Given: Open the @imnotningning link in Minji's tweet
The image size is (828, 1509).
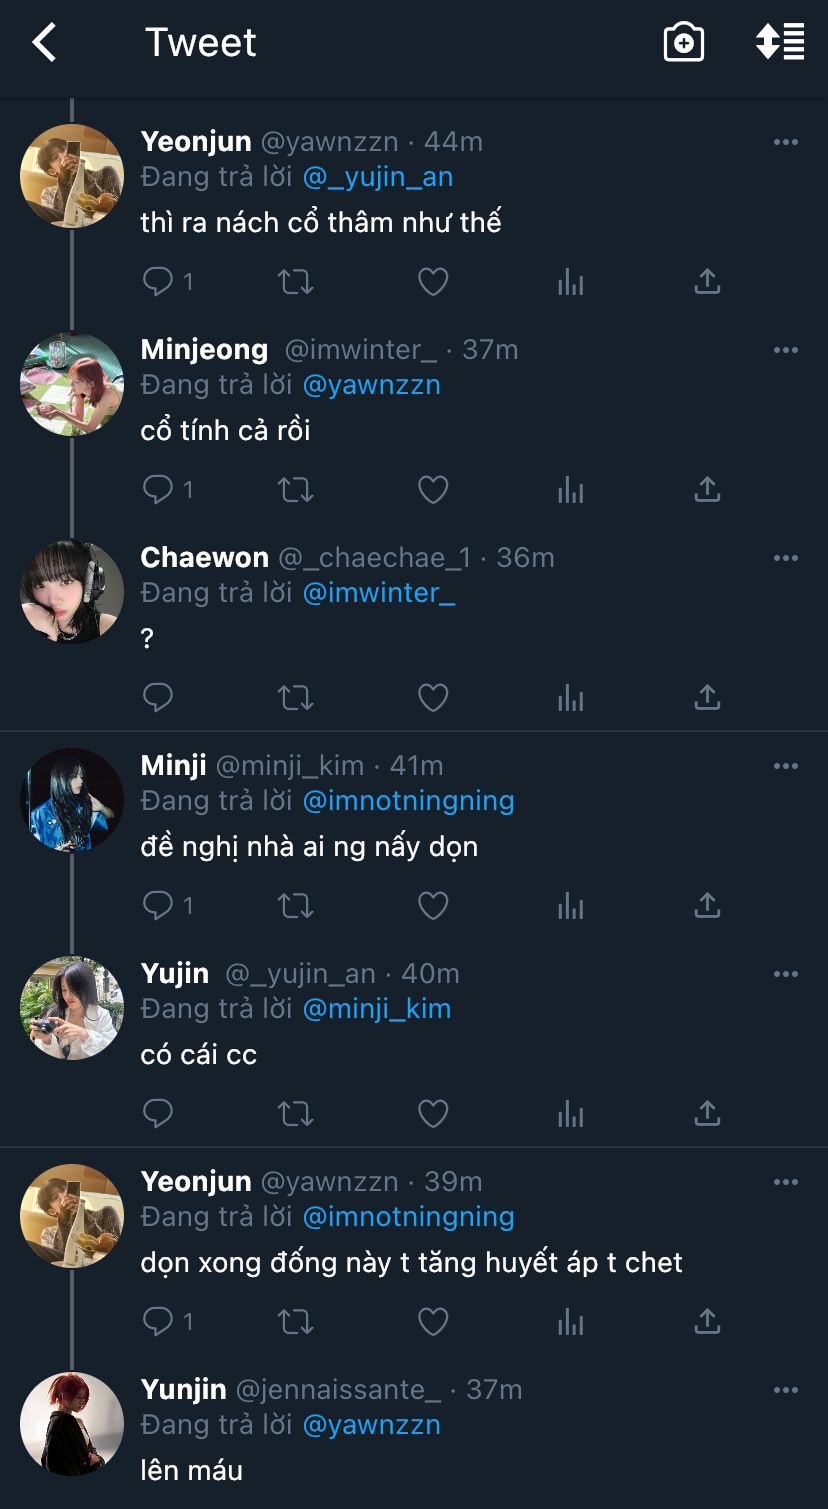Looking at the screenshot, I should click(x=408, y=801).
